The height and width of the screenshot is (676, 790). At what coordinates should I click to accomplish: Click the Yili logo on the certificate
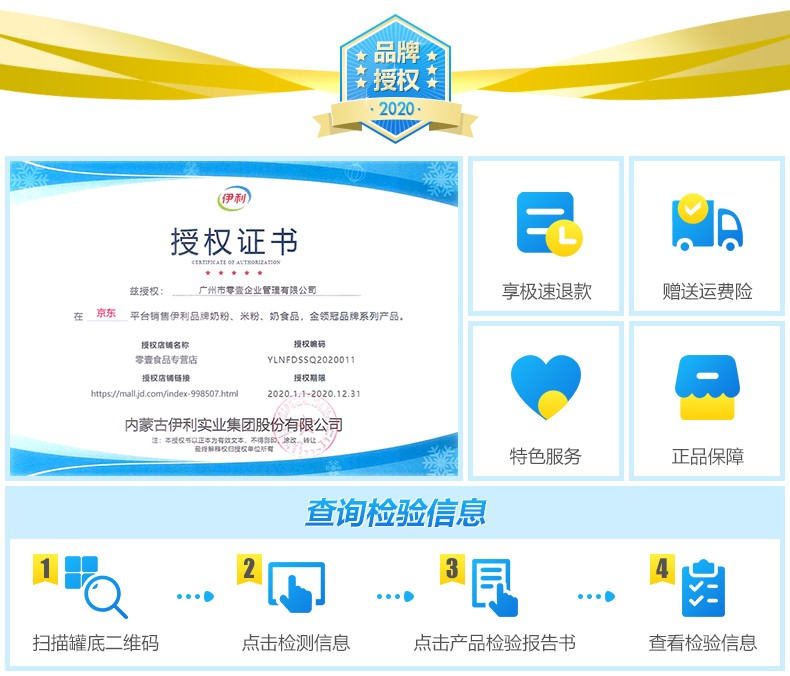click(x=234, y=197)
